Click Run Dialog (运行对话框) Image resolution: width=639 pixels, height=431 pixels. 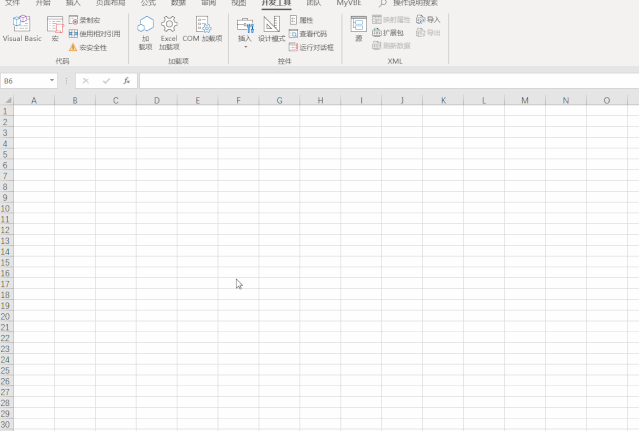(x=312, y=47)
